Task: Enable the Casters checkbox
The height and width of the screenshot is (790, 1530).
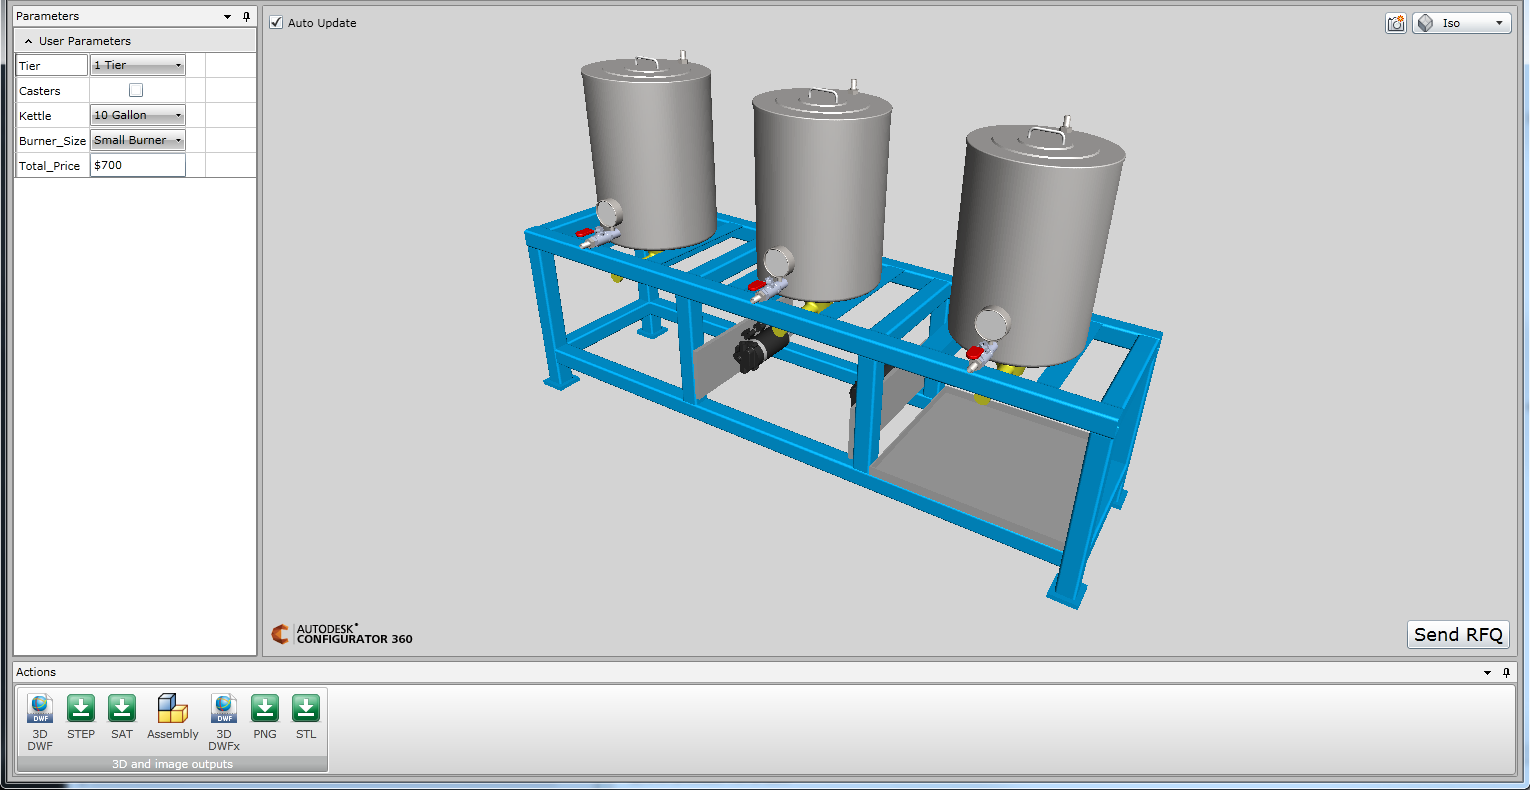Action: 136,90
